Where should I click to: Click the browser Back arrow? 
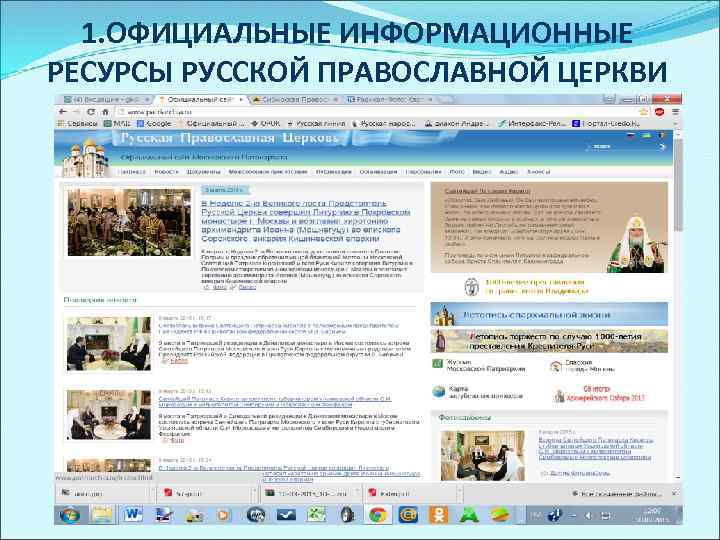click(x=63, y=112)
